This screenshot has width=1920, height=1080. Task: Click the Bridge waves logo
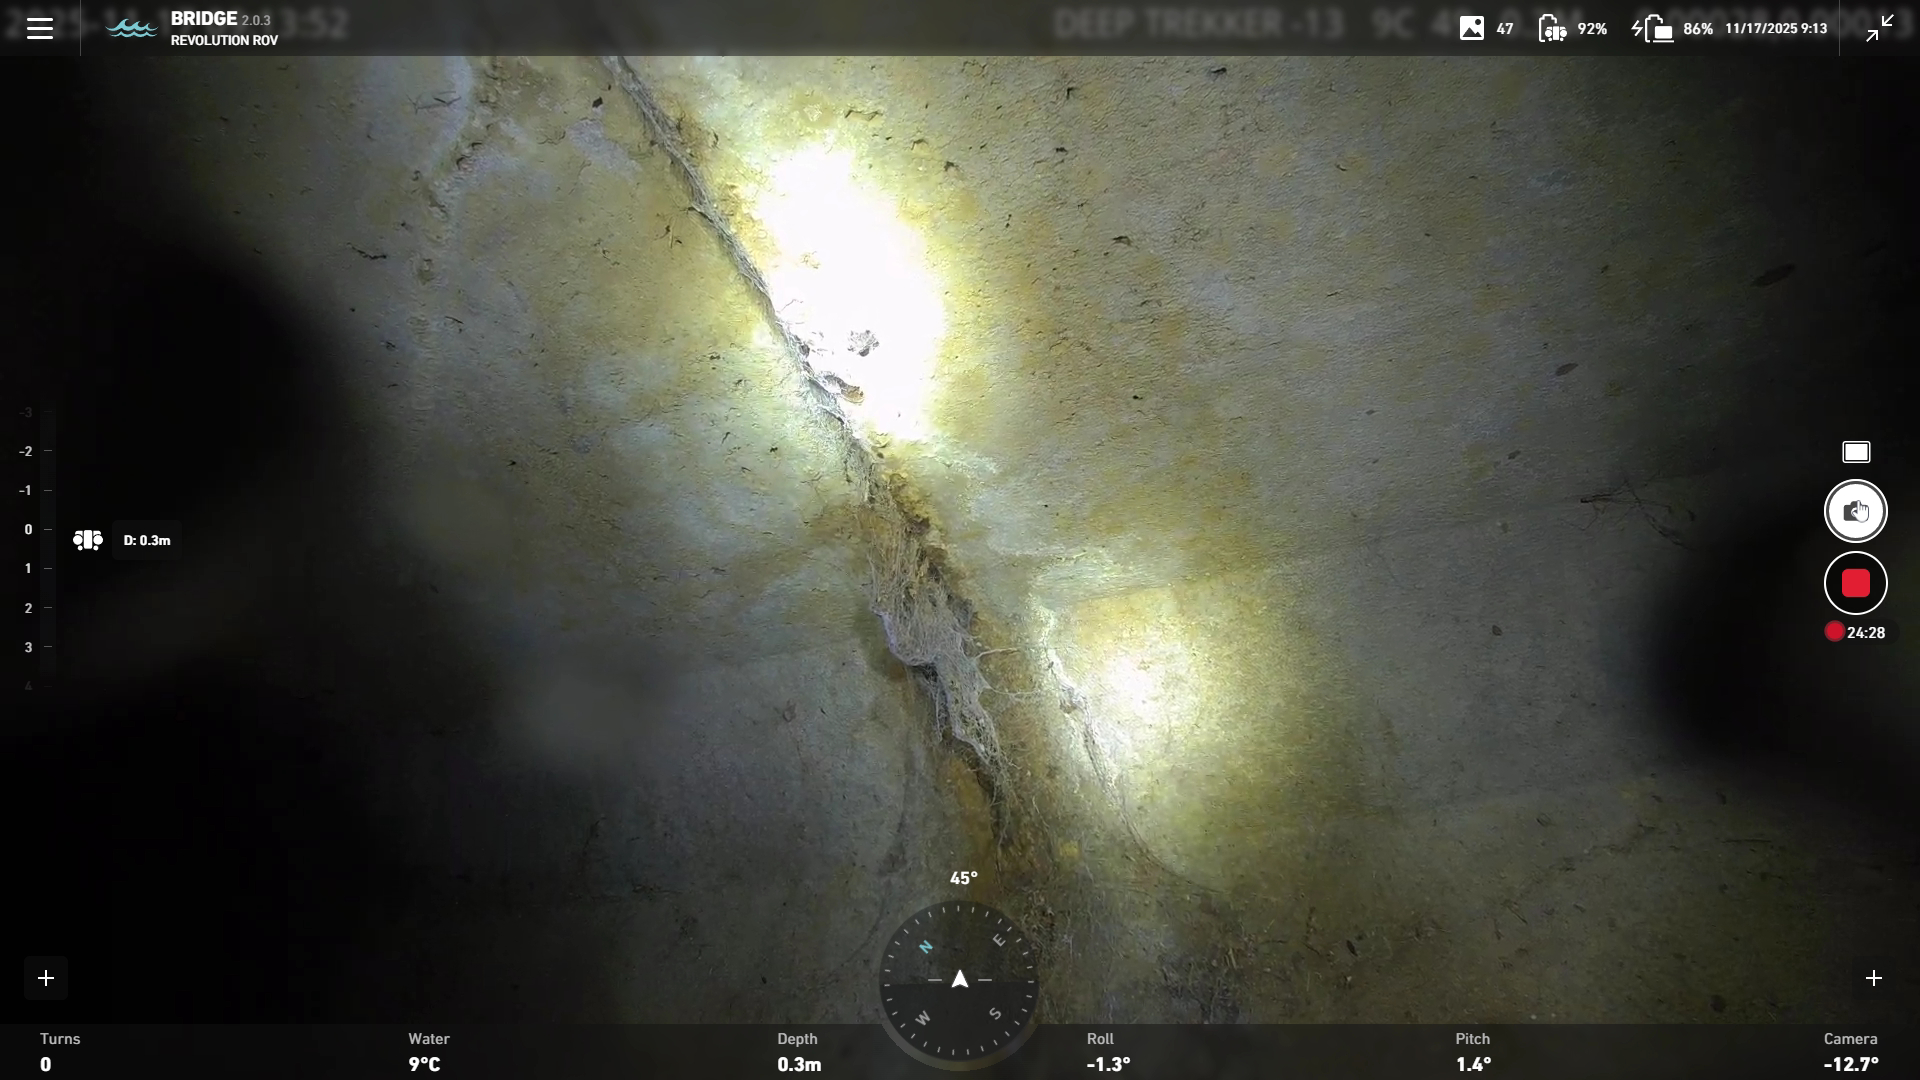pyautogui.click(x=131, y=28)
